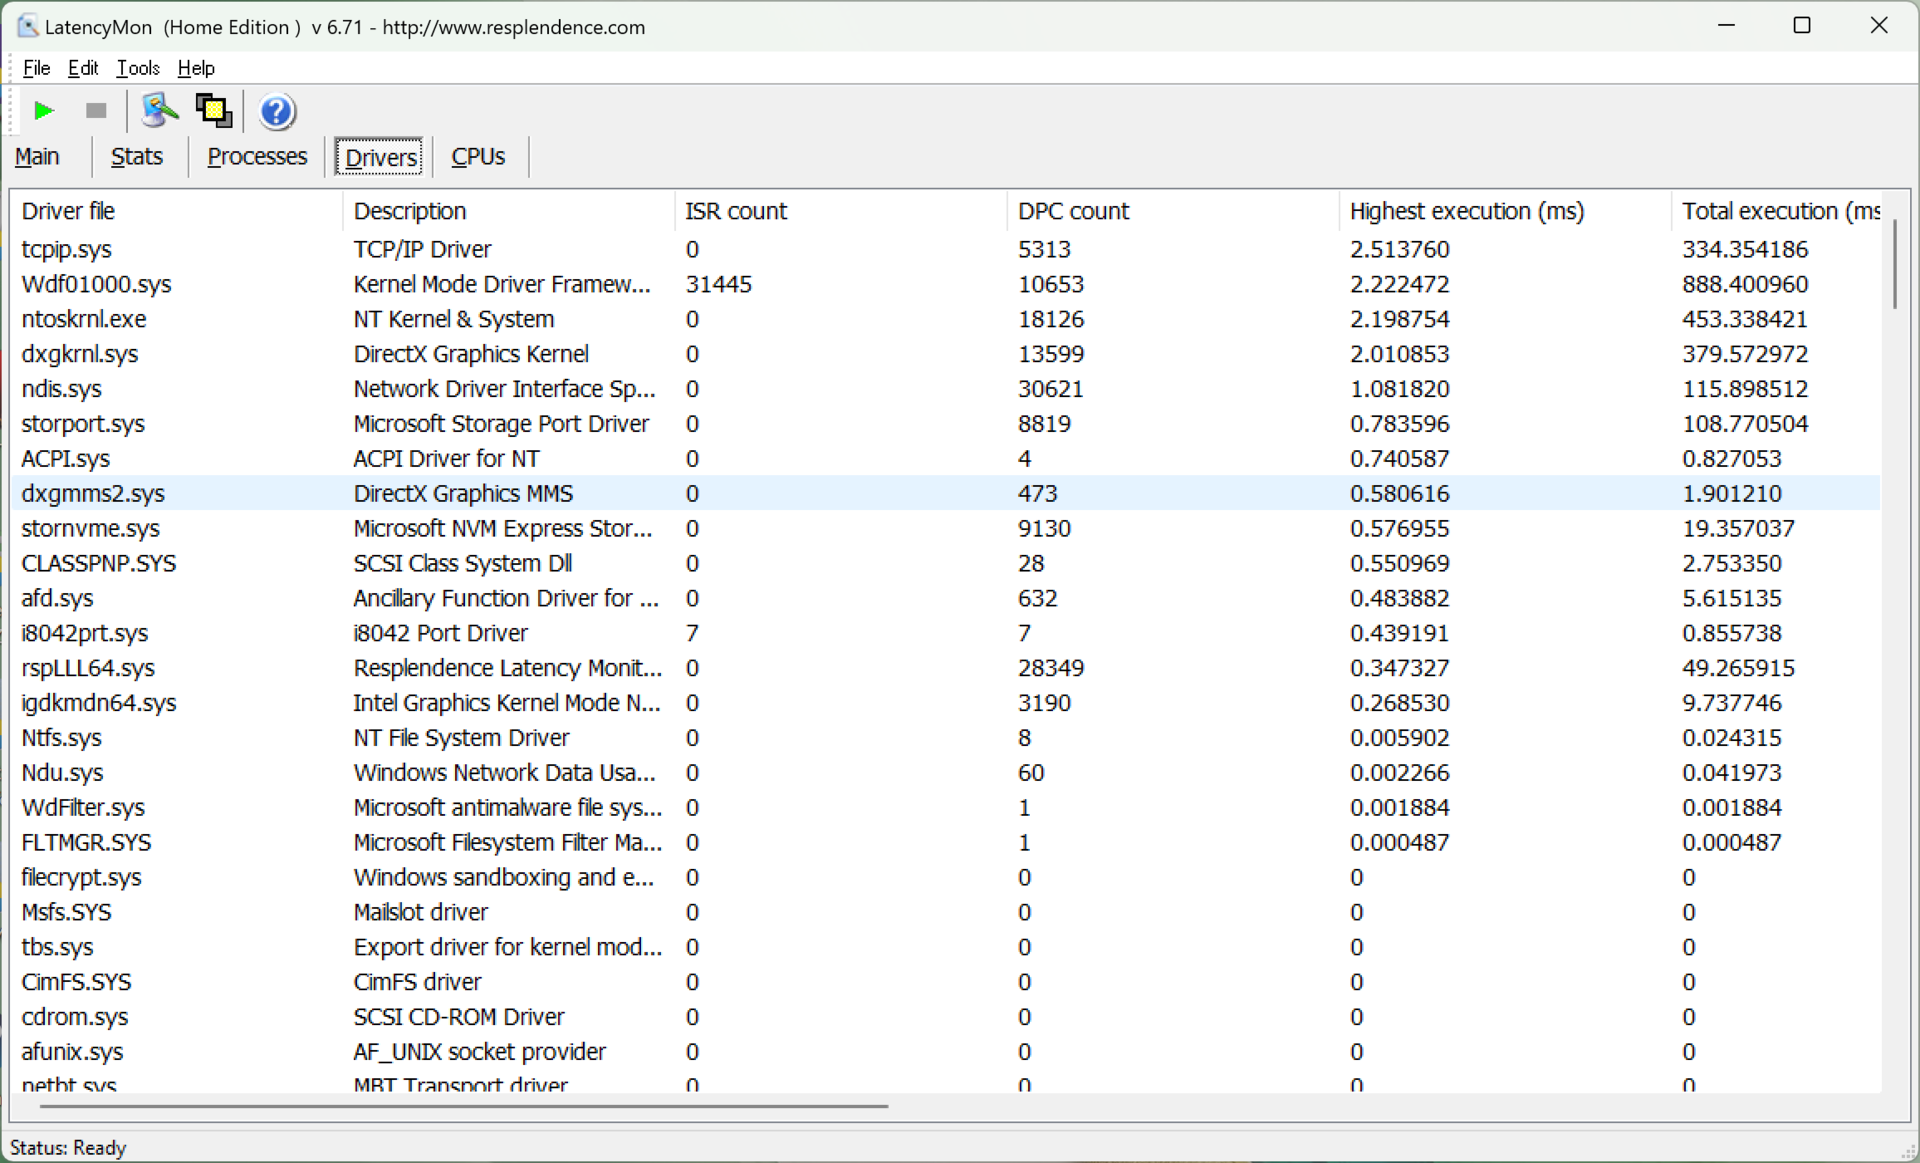Image resolution: width=1920 pixels, height=1163 pixels.
Task: Open the Help menu
Action: pyautogui.click(x=196, y=68)
